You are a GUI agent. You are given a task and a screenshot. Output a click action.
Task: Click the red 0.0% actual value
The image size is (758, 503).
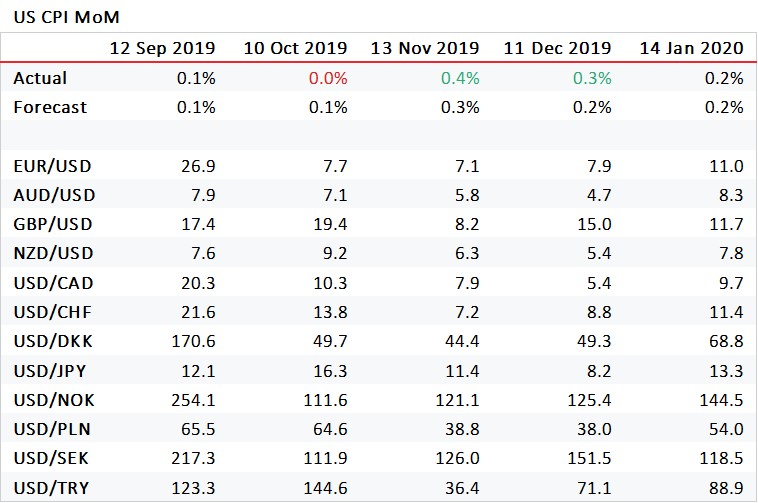[328, 78]
